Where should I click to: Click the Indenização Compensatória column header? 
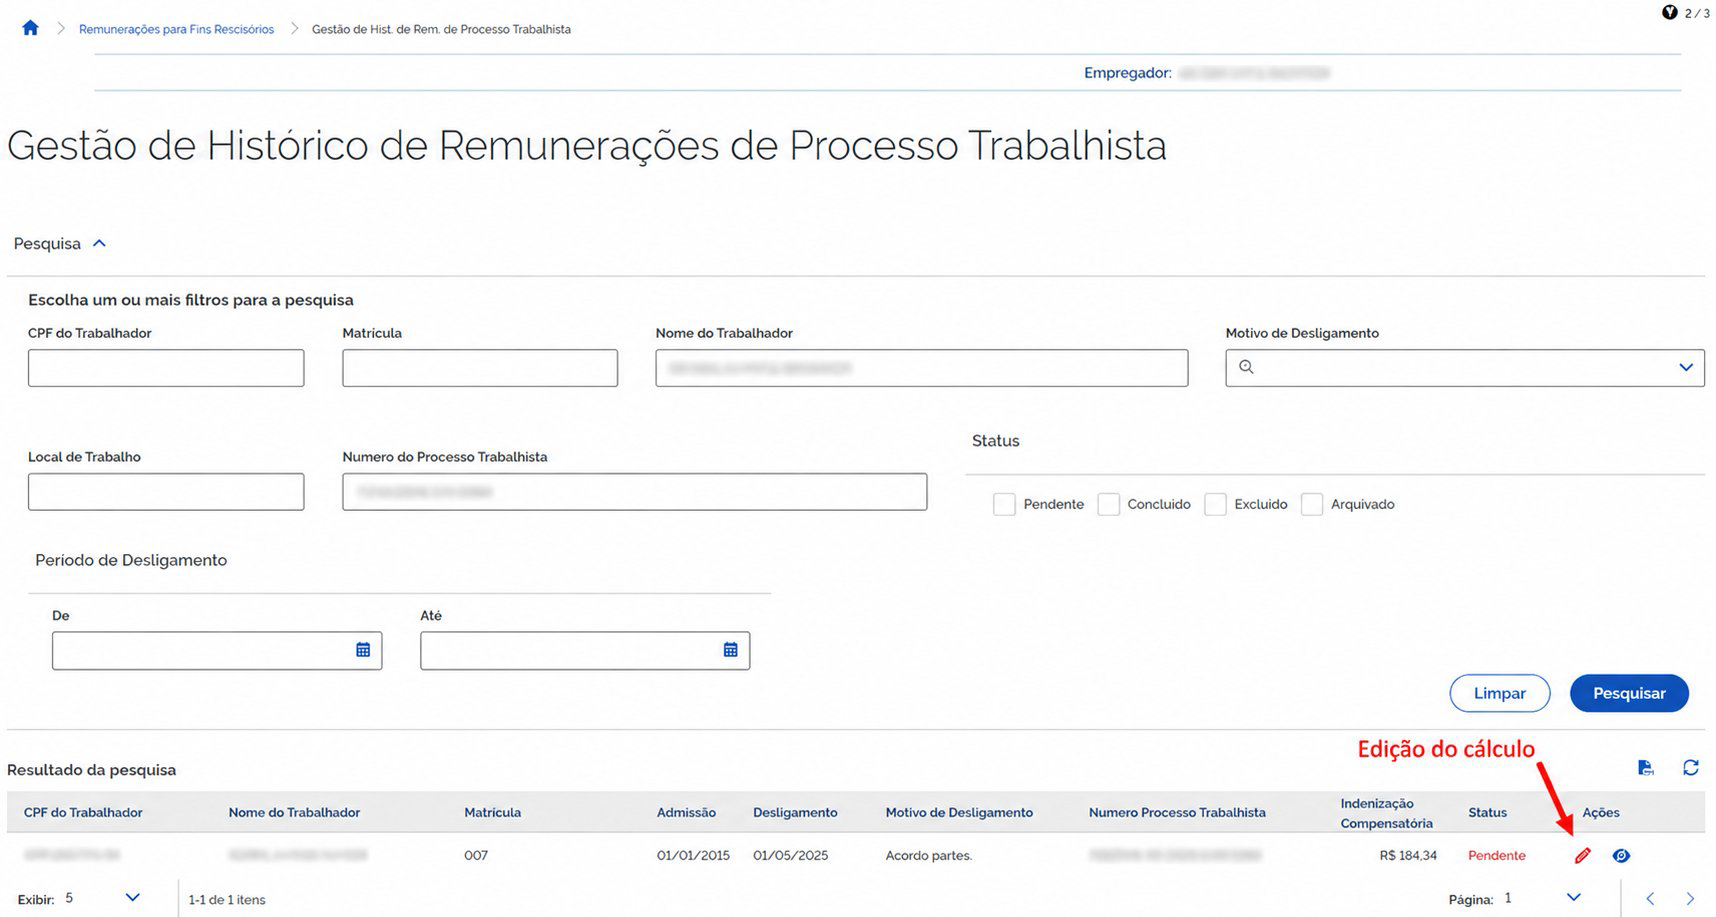click(1386, 813)
